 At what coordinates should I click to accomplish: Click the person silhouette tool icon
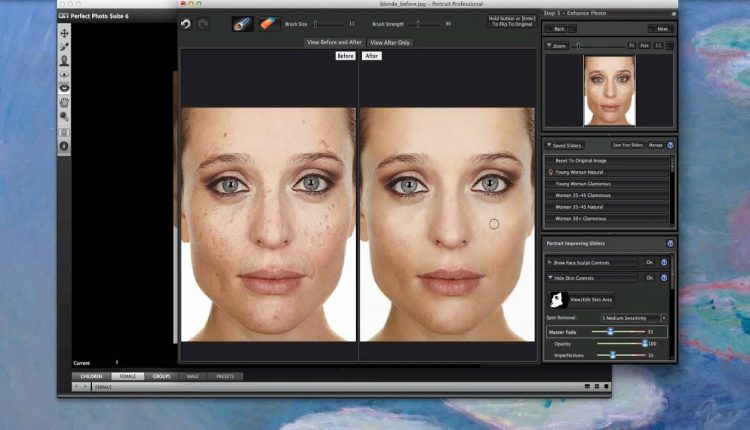pos(64,61)
